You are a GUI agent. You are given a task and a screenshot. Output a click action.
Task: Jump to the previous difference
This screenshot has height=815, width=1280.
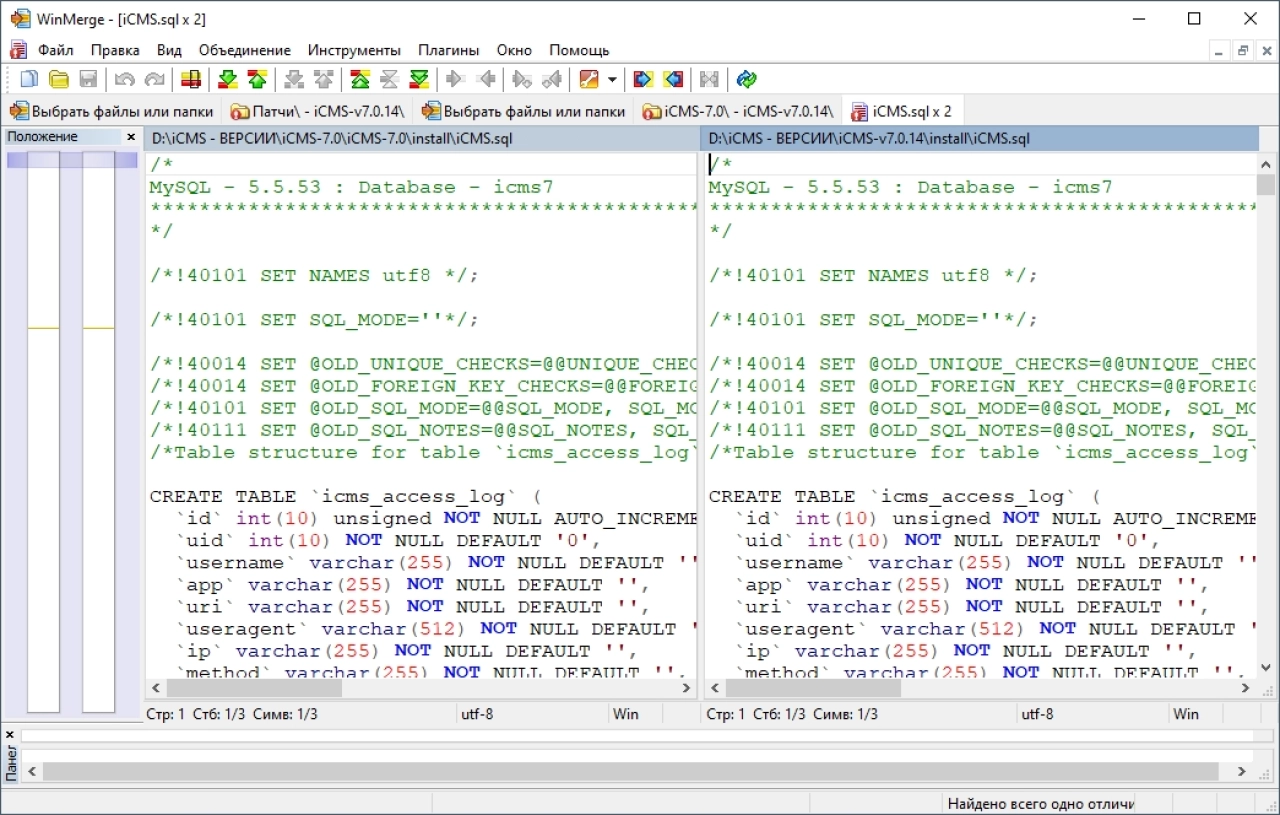click(x=257, y=79)
